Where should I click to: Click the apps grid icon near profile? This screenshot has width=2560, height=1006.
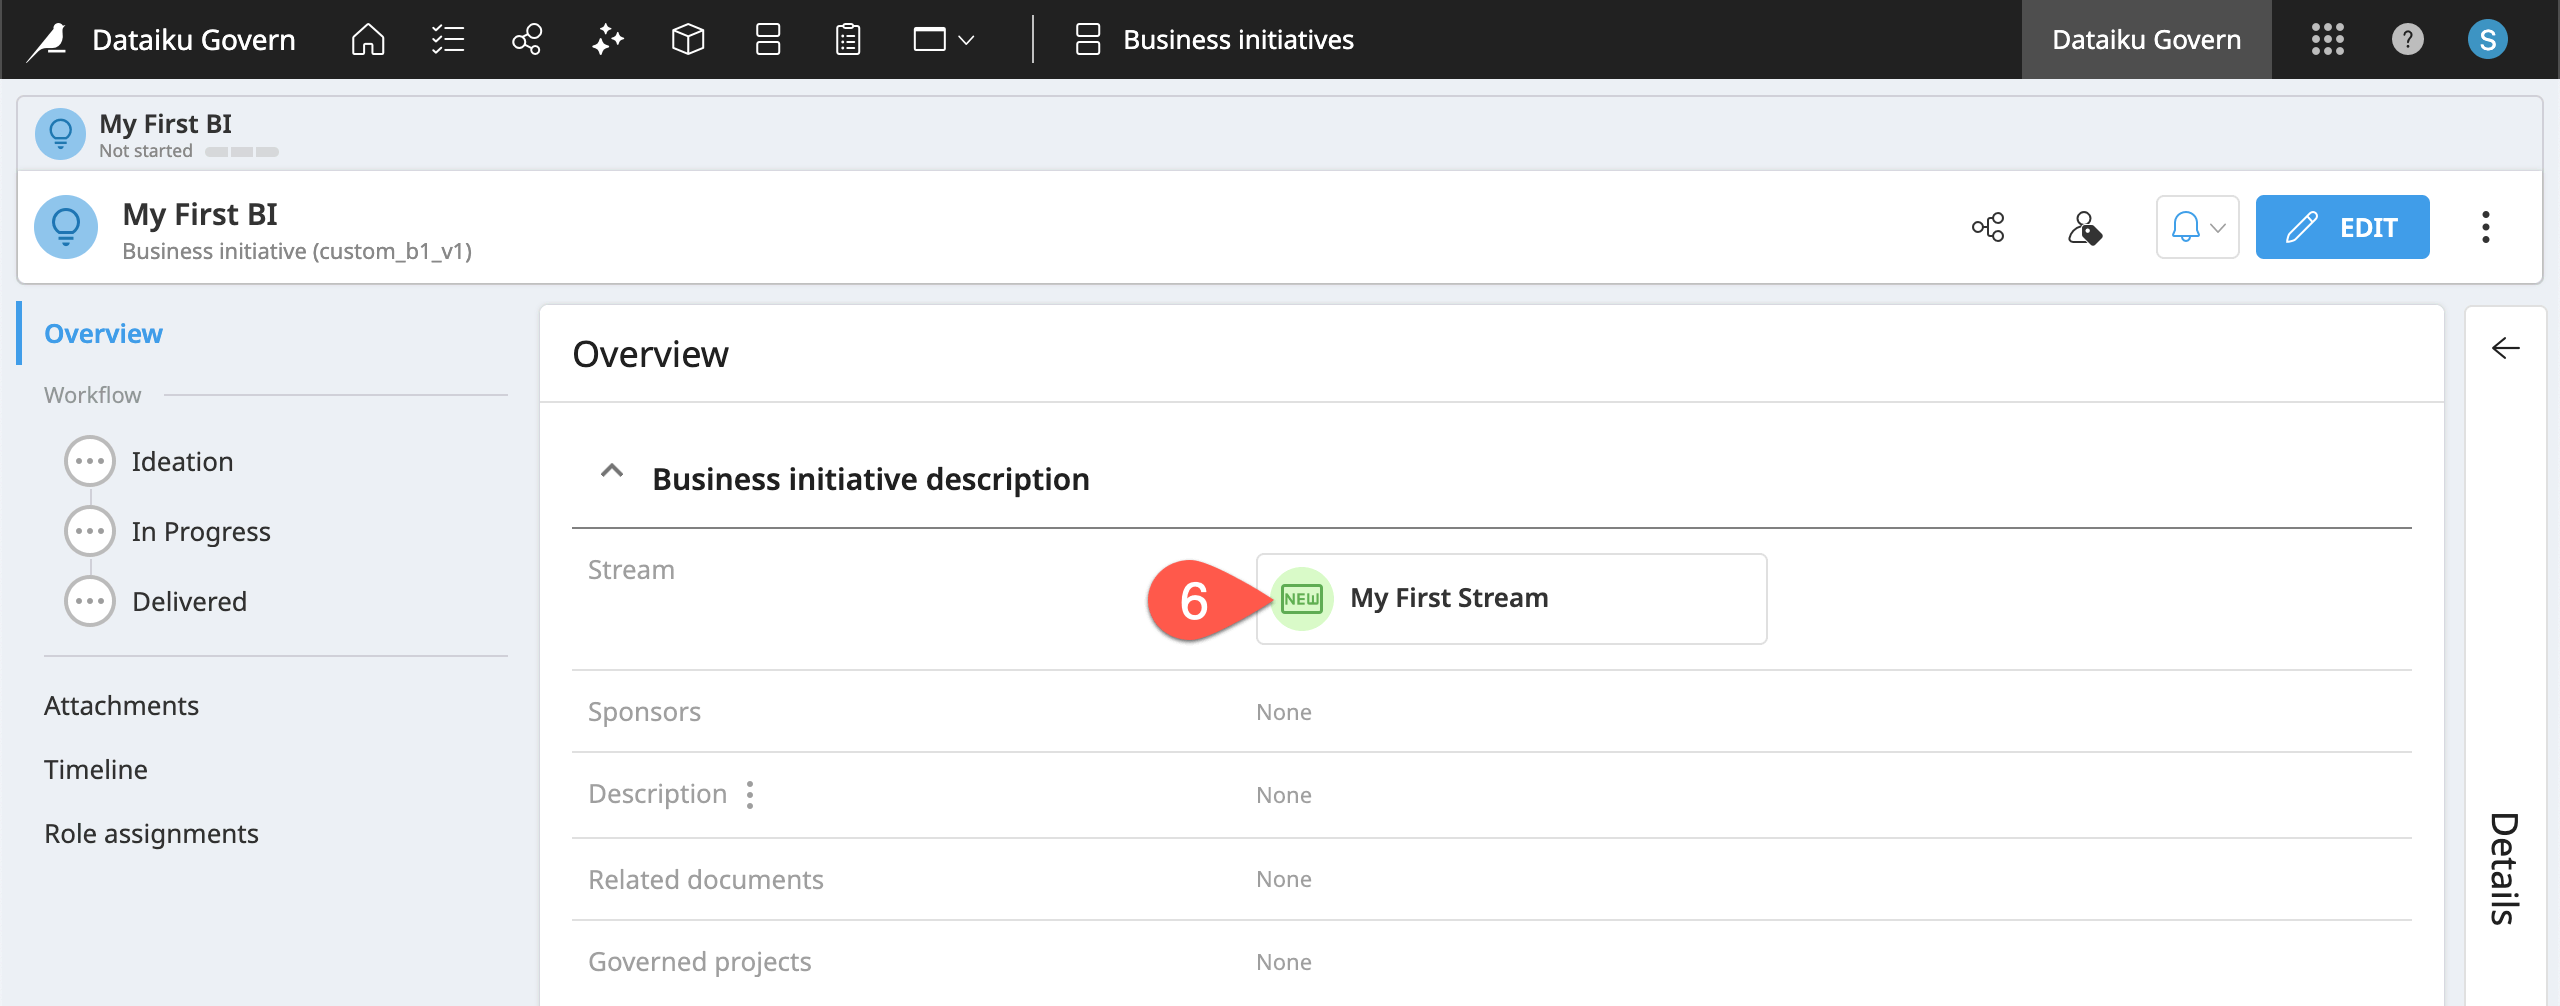[2328, 39]
